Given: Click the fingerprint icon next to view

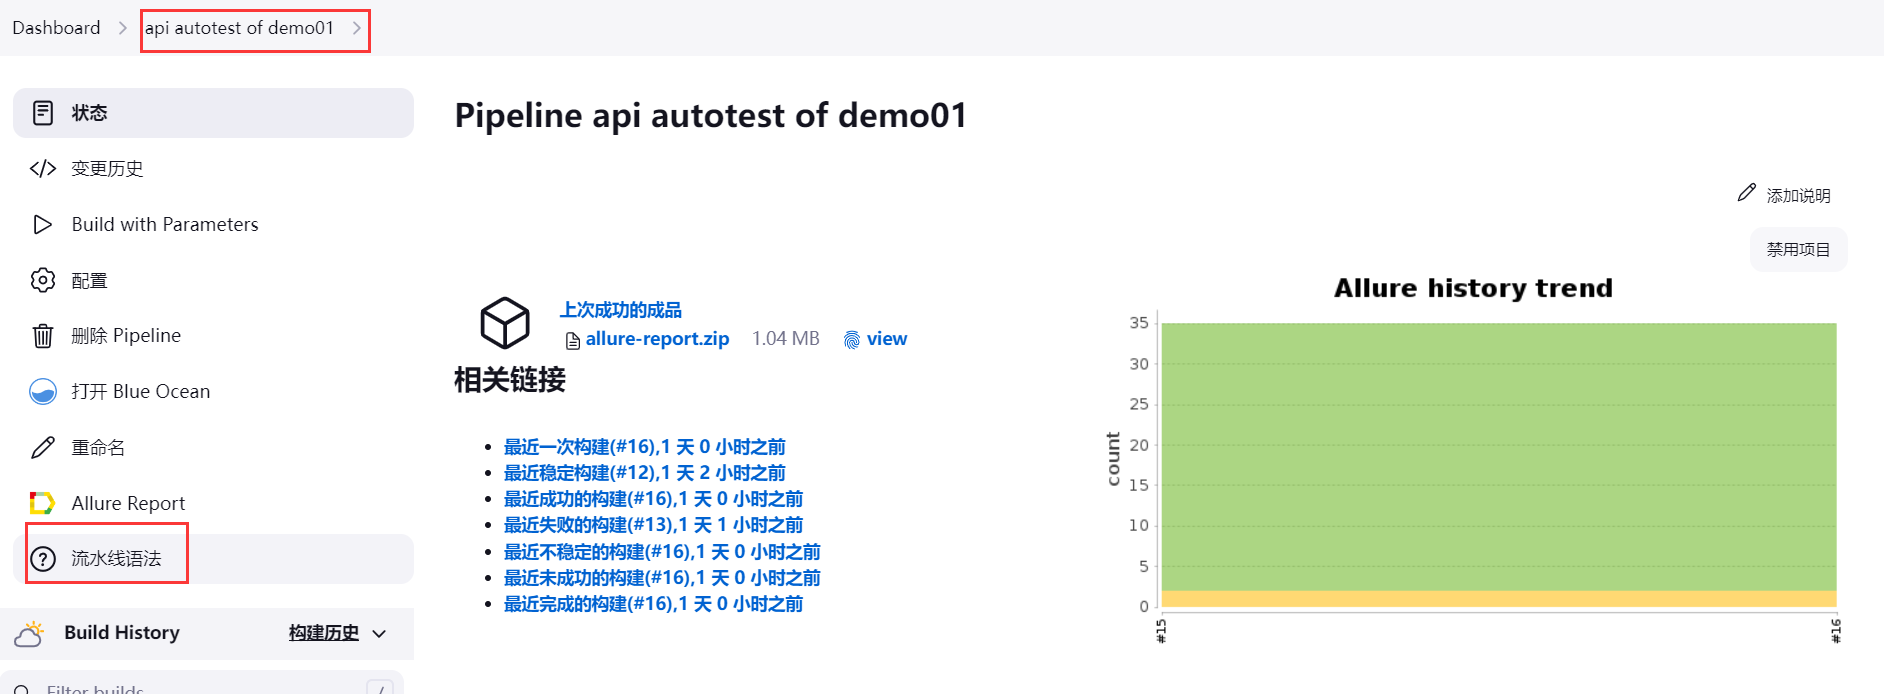Looking at the screenshot, I should [852, 340].
